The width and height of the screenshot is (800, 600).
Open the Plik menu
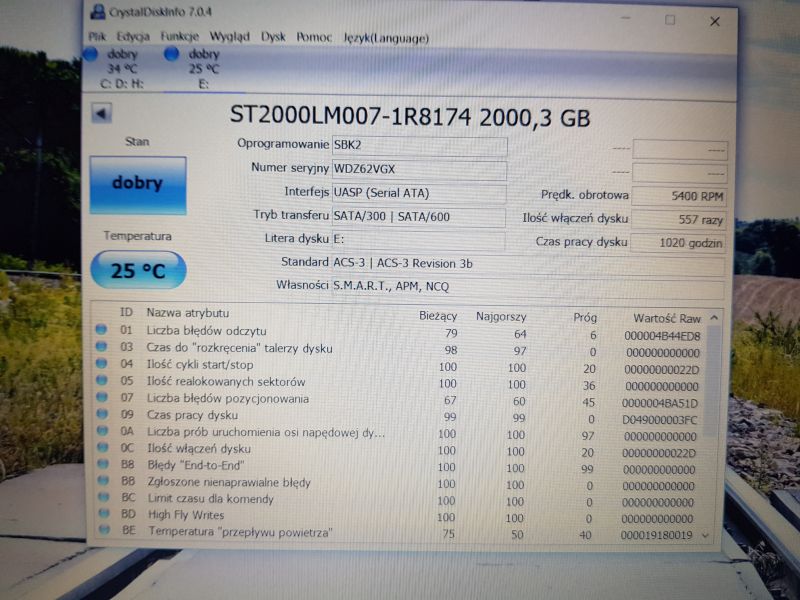(97, 37)
